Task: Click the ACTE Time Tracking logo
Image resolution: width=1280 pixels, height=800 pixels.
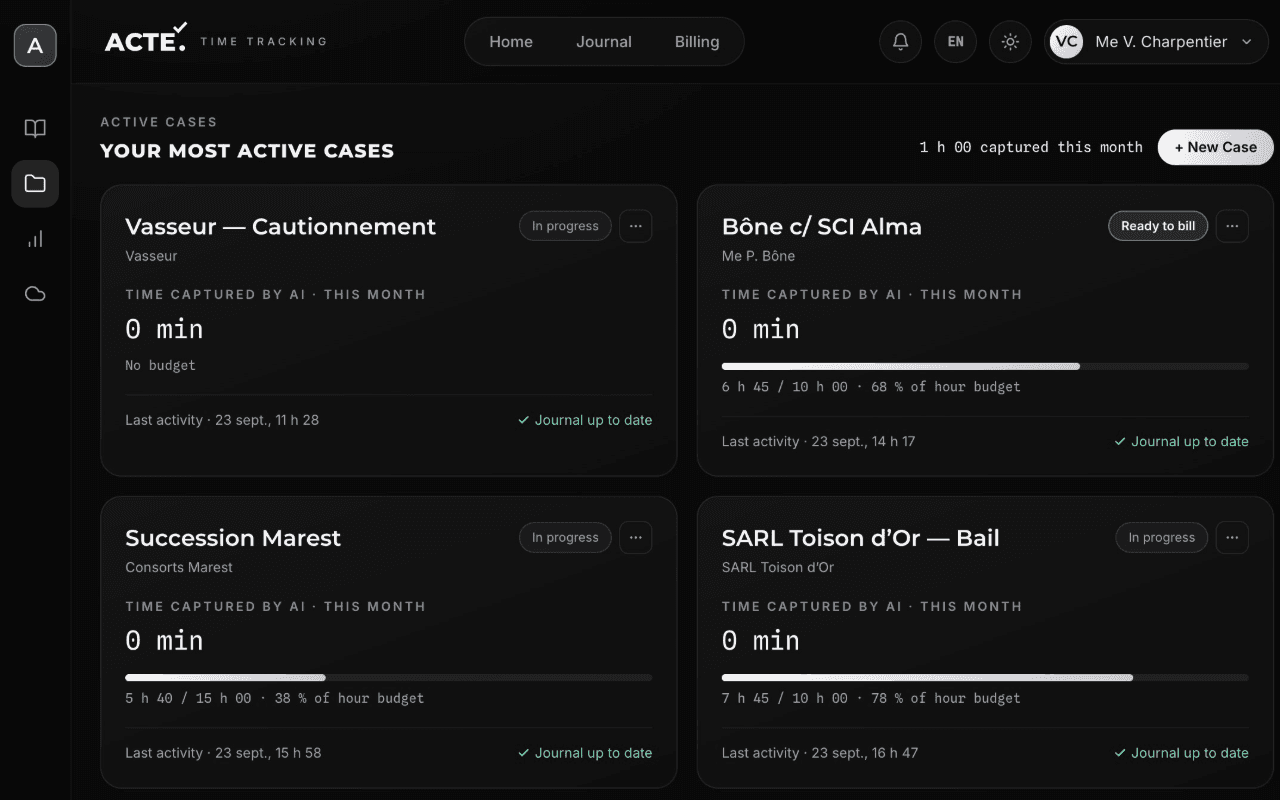Action: click(x=215, y=40)
